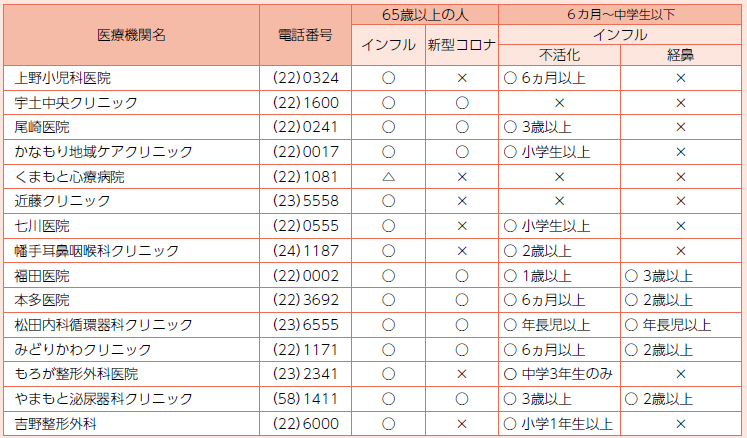Click phone number (22)0241
The height and width of the screenshot is (438, 747).
tap(305, 127)
